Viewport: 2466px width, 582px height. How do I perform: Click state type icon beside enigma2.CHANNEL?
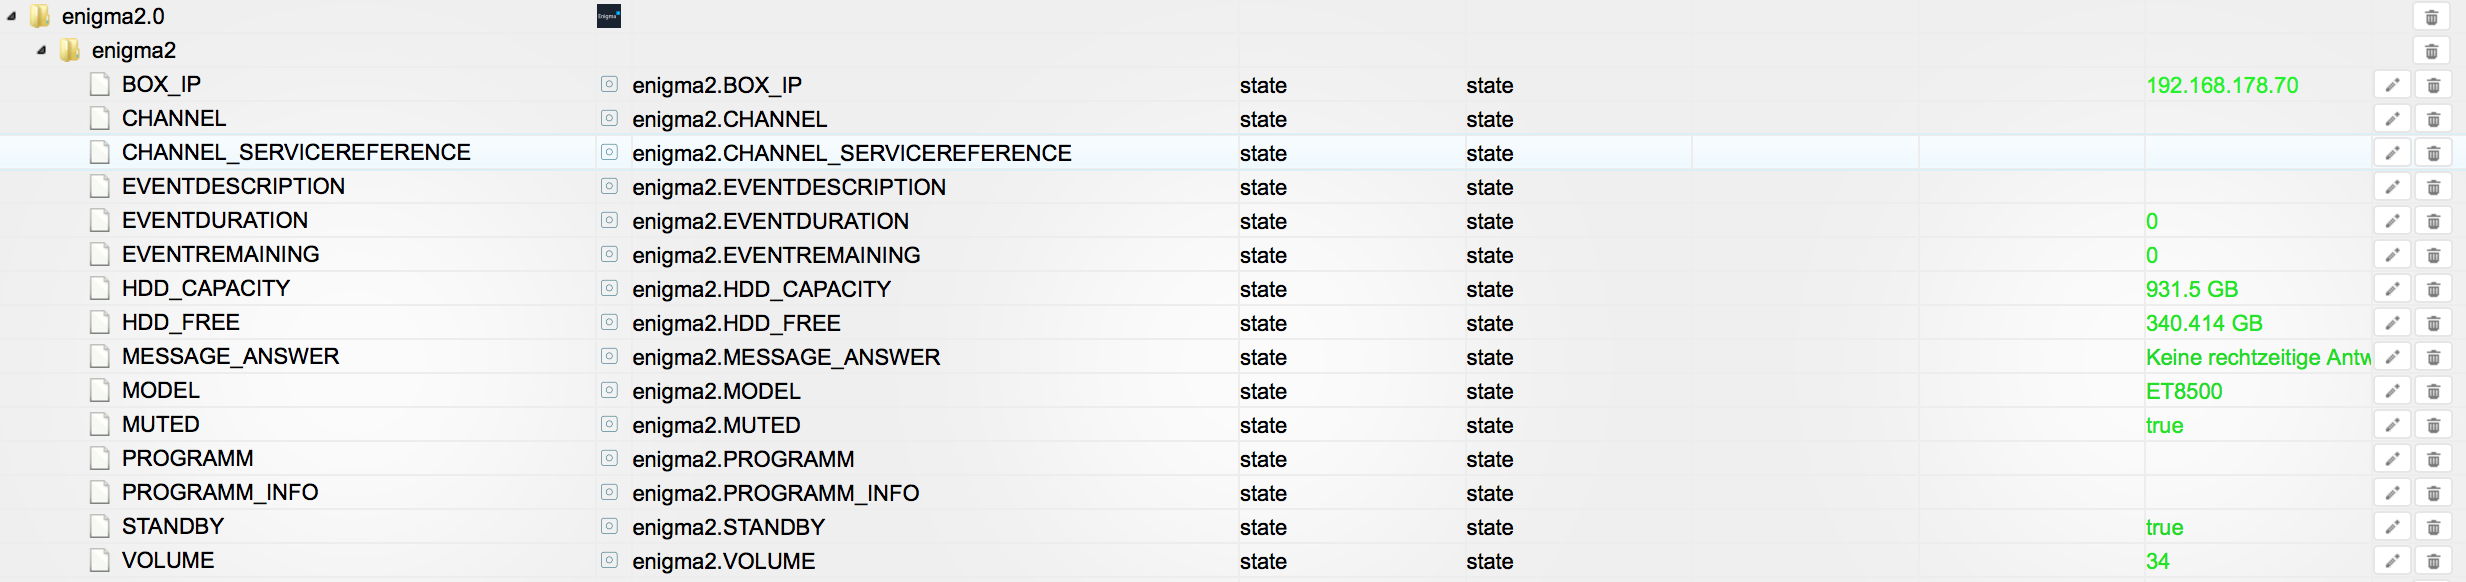click(x=609, y=118)
